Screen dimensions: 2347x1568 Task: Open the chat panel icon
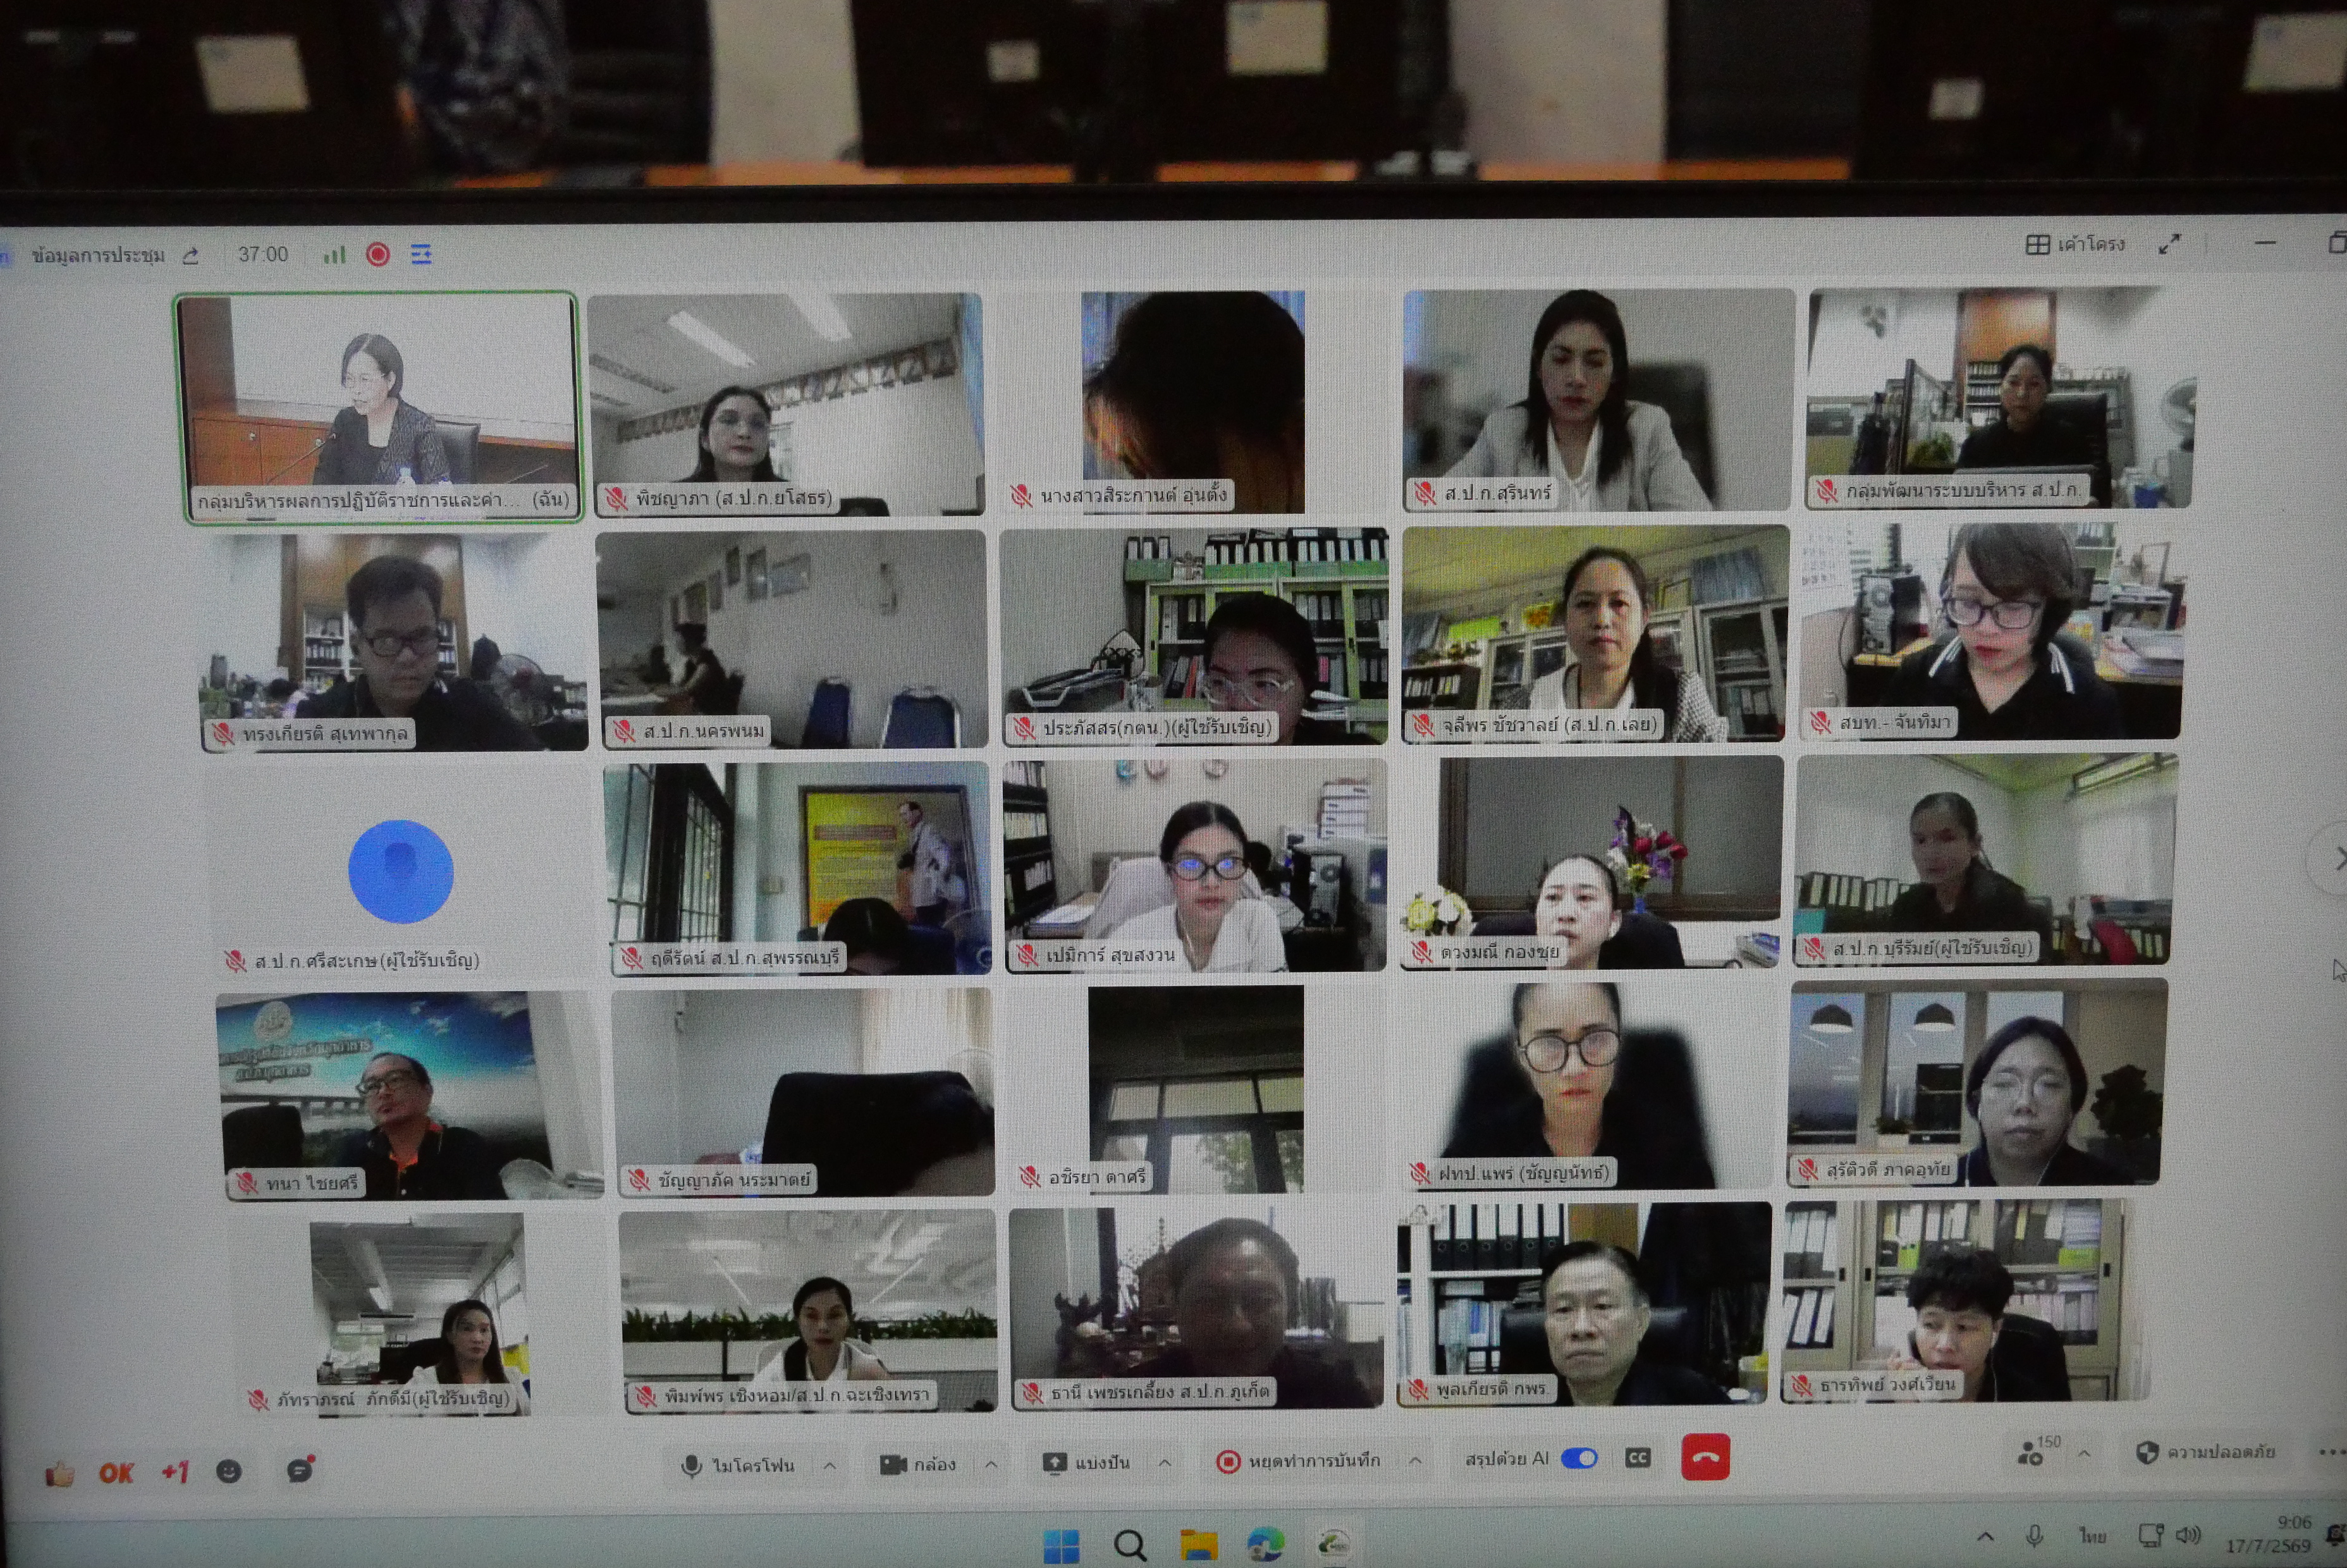300,1470
